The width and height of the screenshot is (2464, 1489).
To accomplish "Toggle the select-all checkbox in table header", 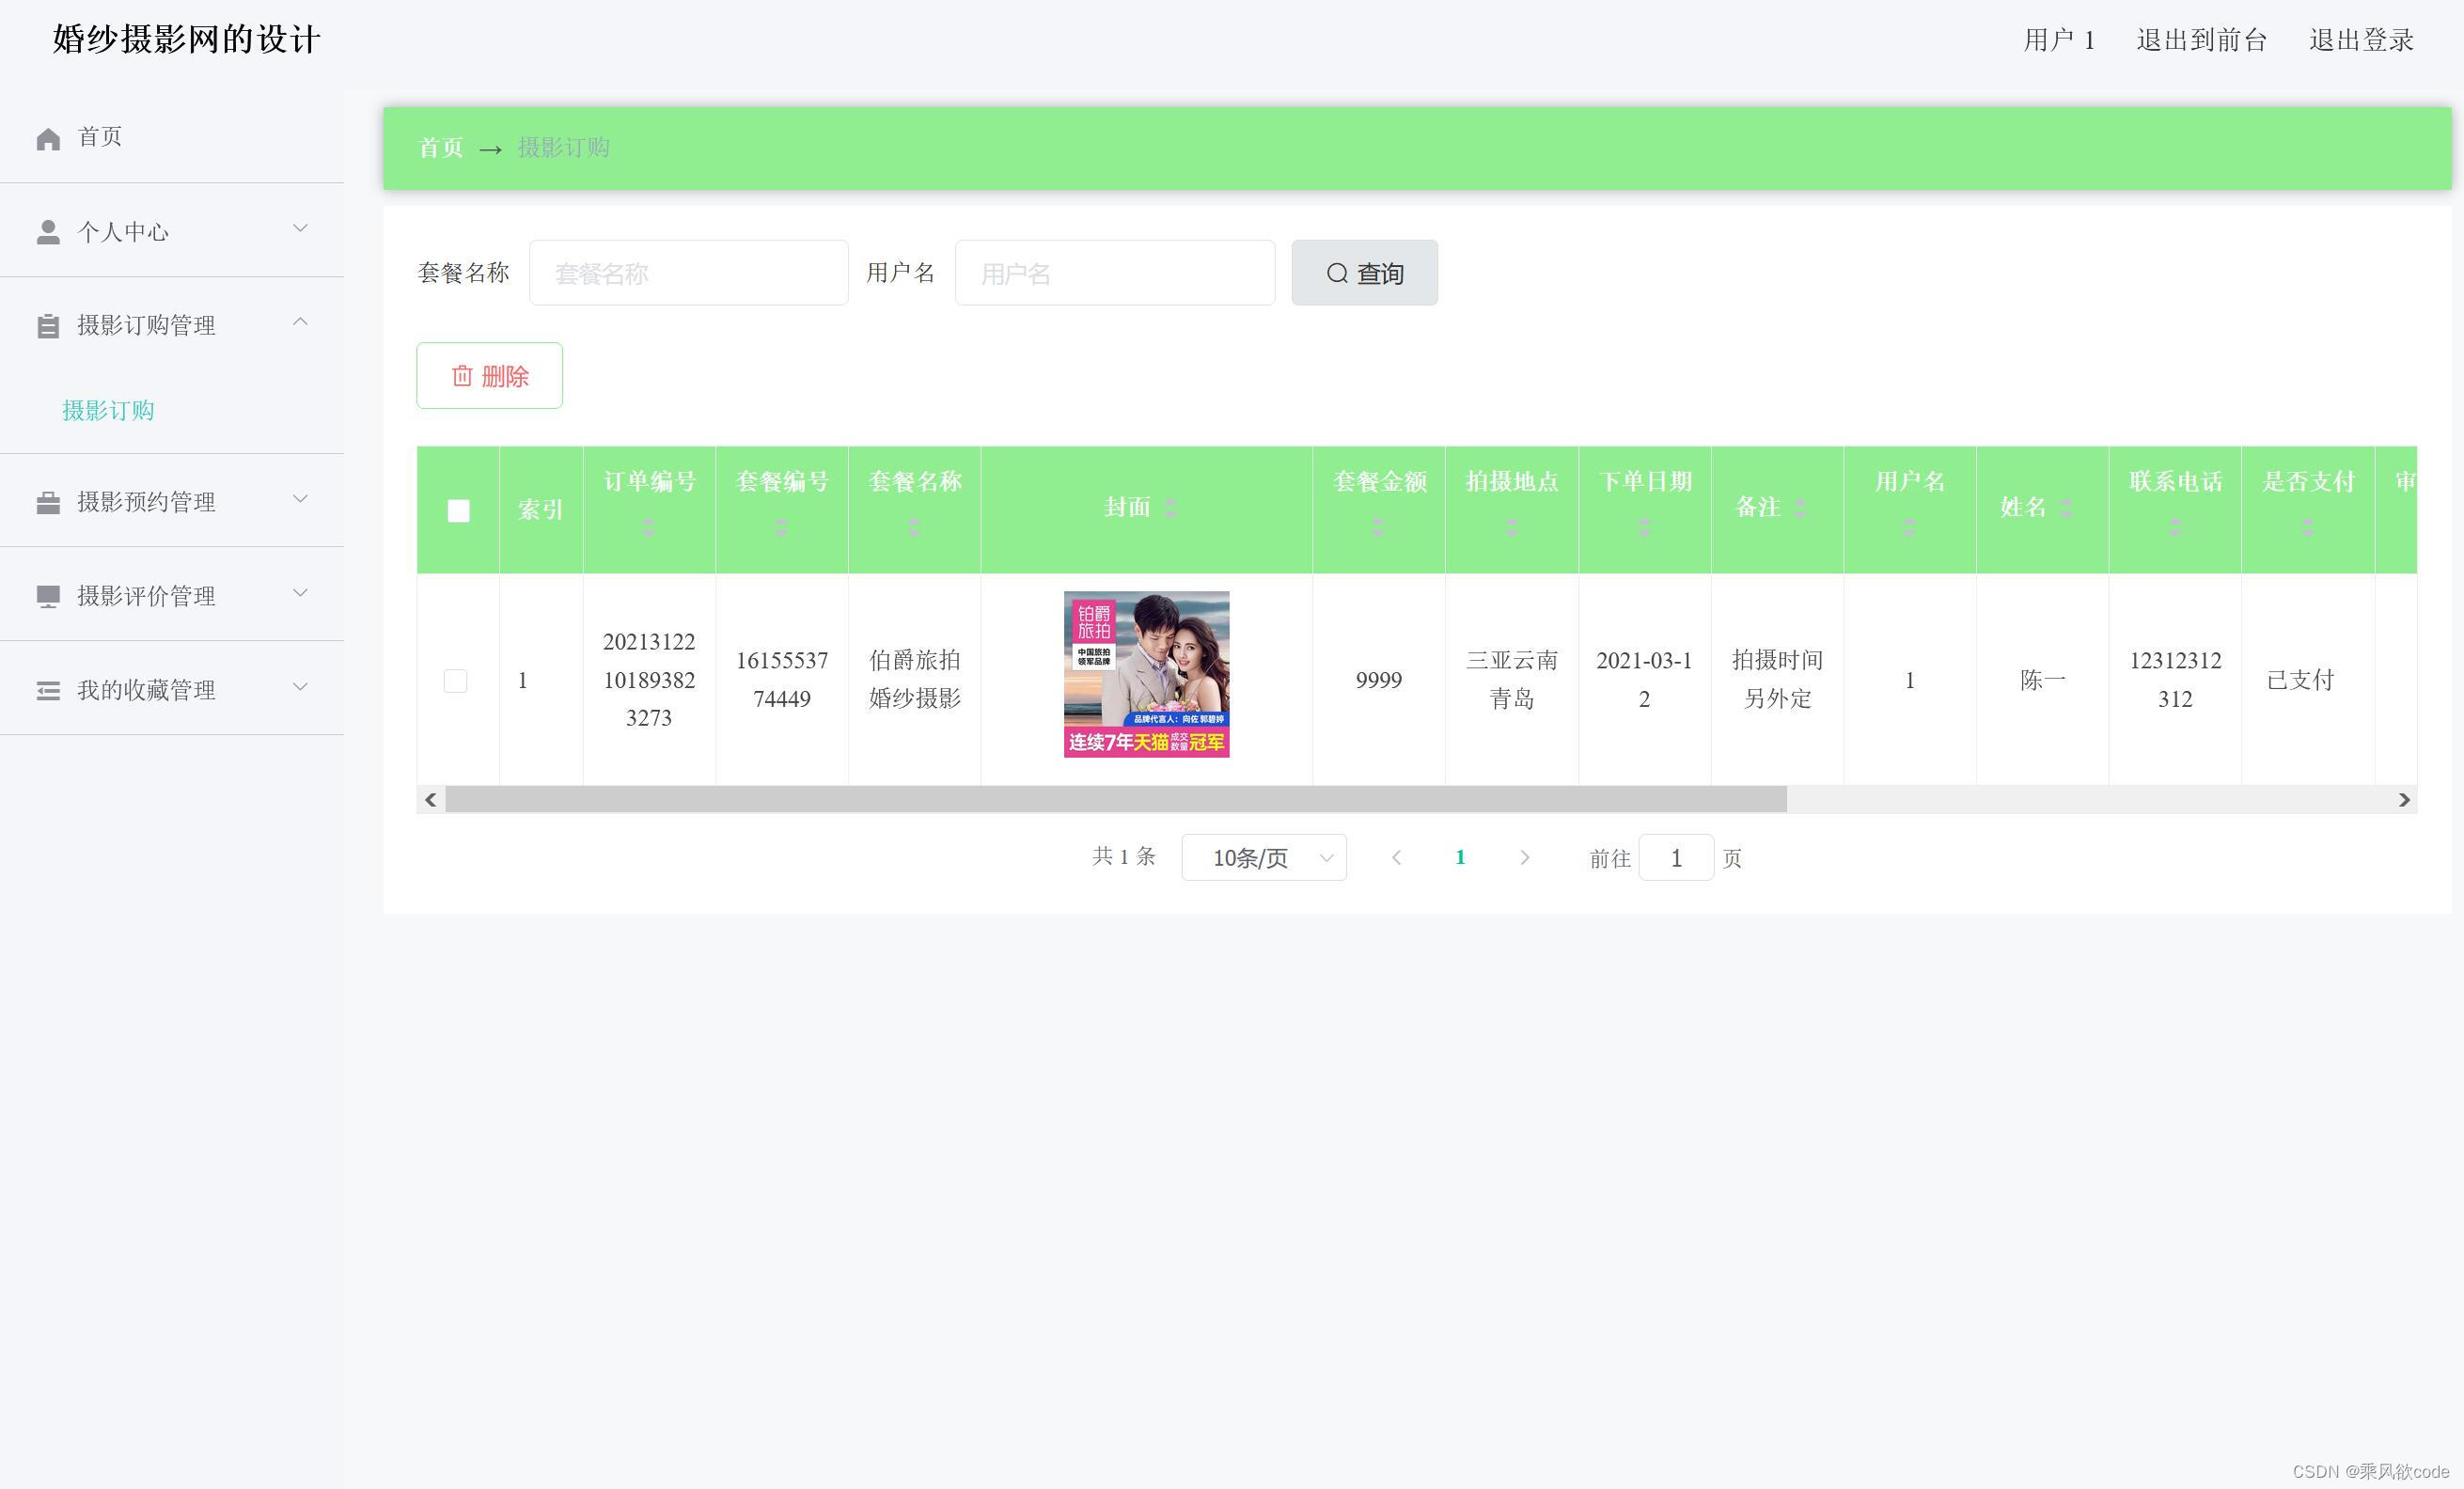I will [458, 511].
